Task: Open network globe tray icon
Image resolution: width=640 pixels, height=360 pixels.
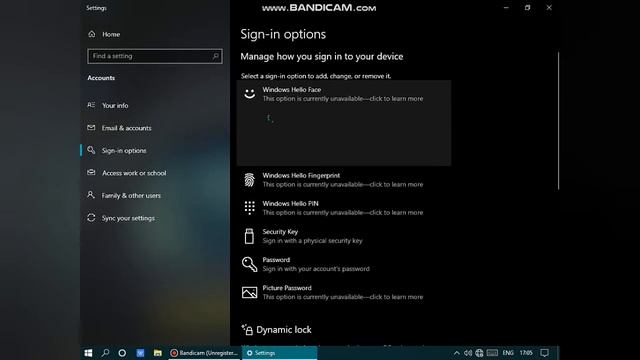Action: tap(479, 353)
